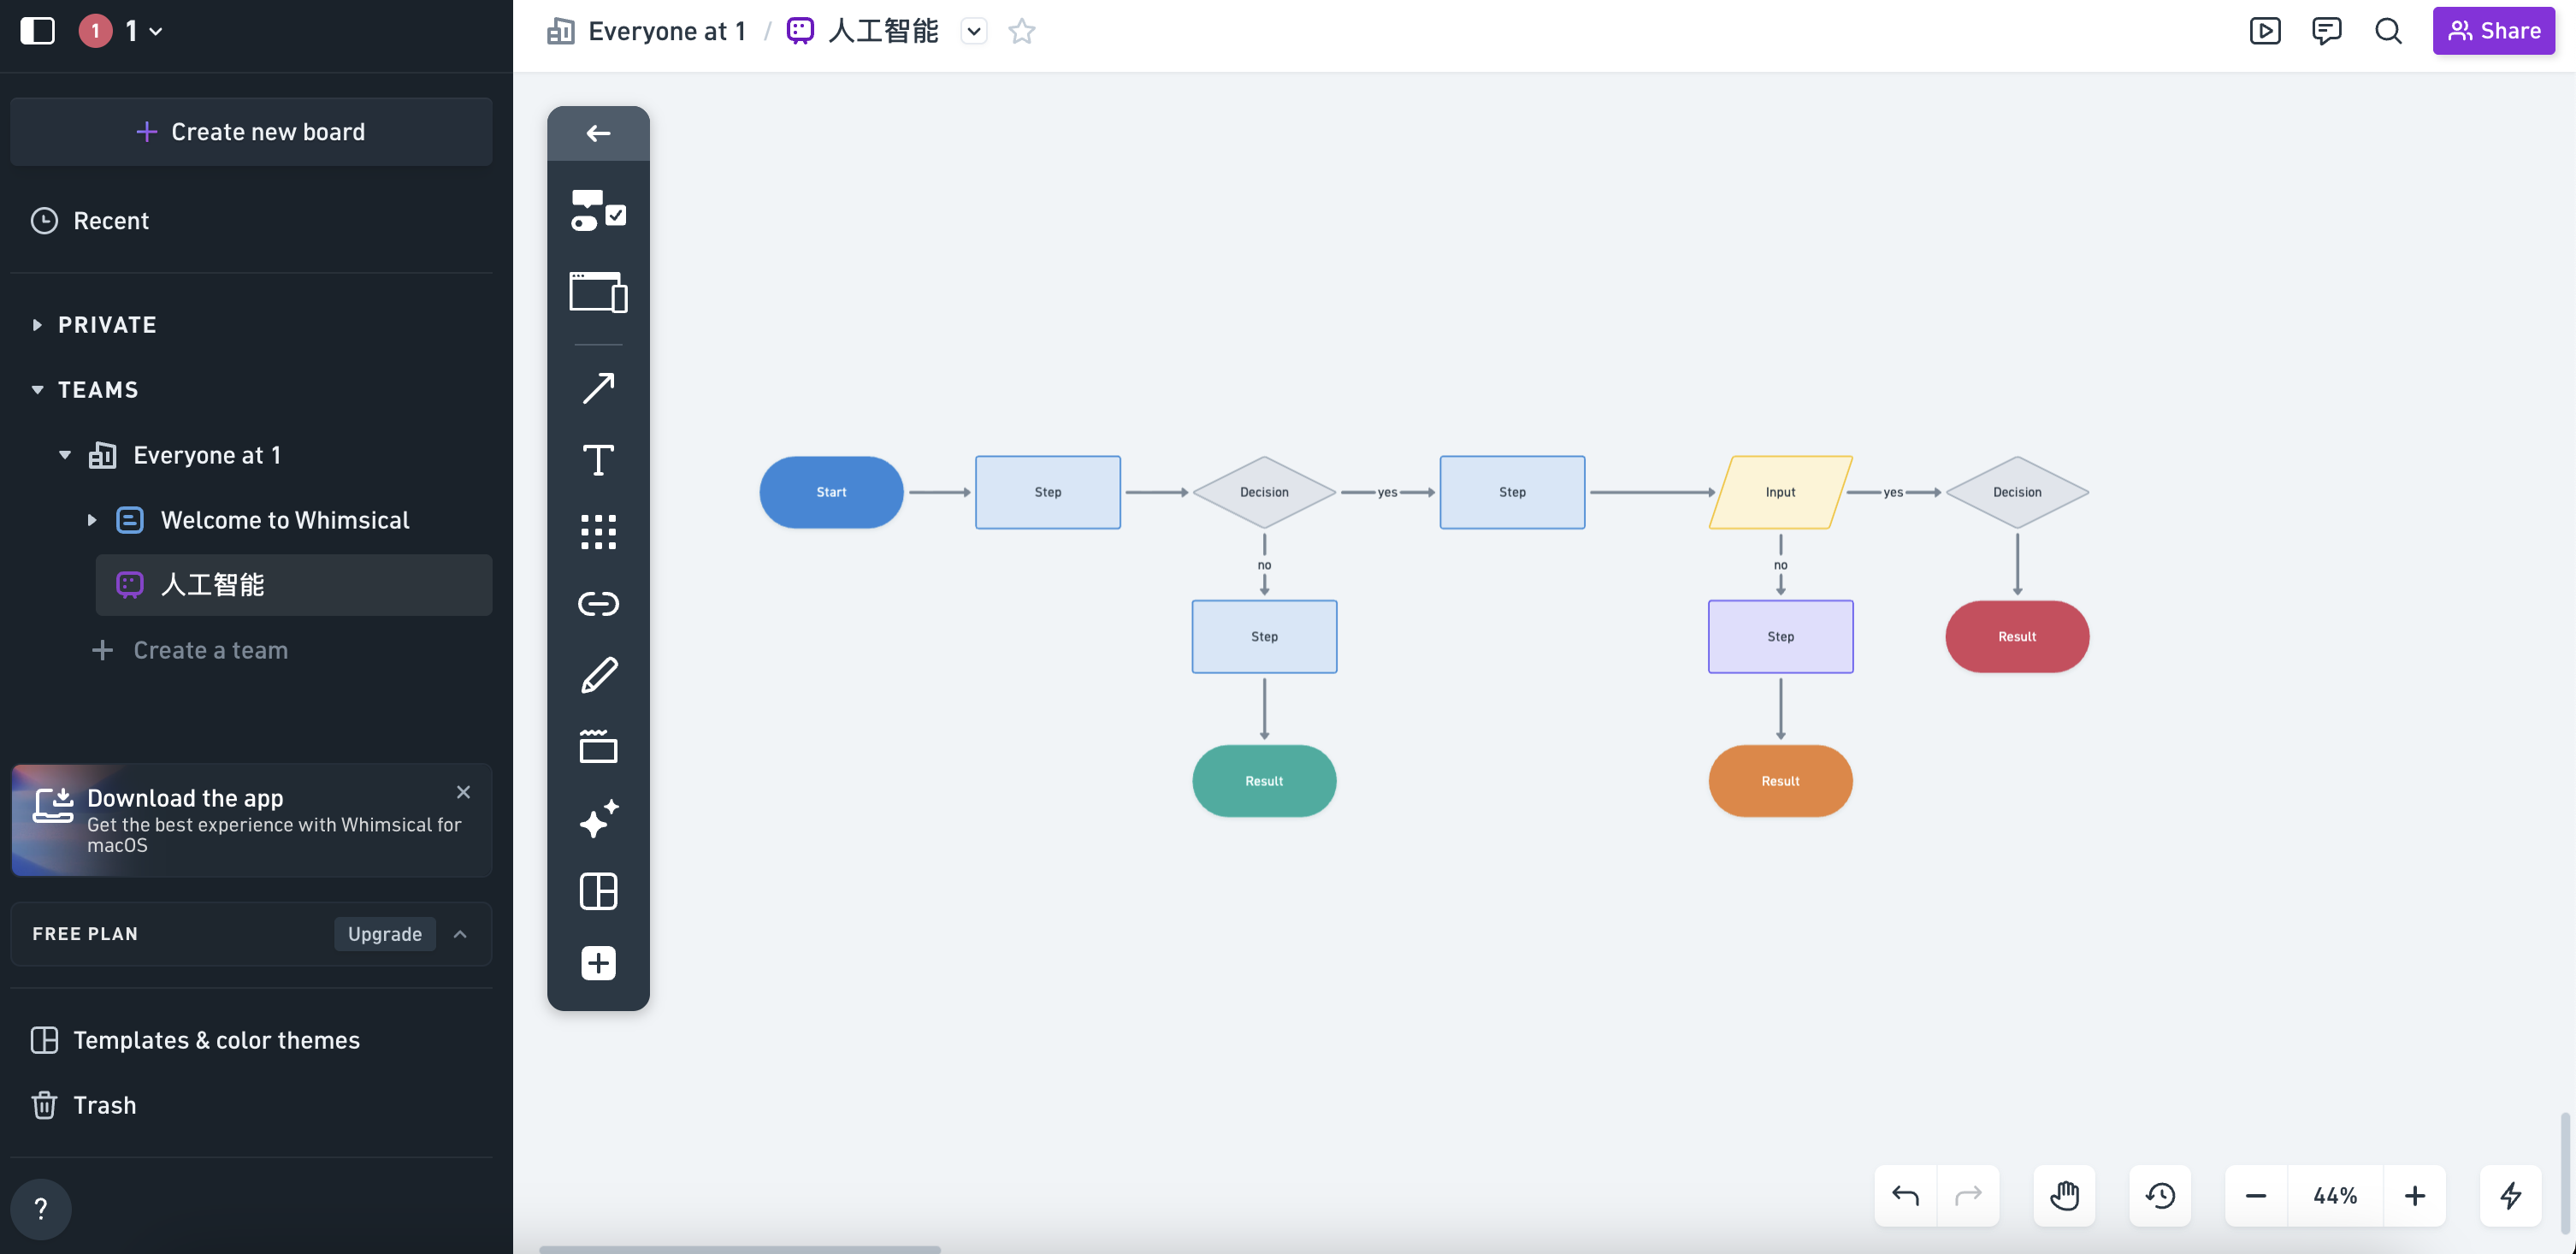Open Templates & color themes
2576x1254 pixels.
(x=195, y=1040)
